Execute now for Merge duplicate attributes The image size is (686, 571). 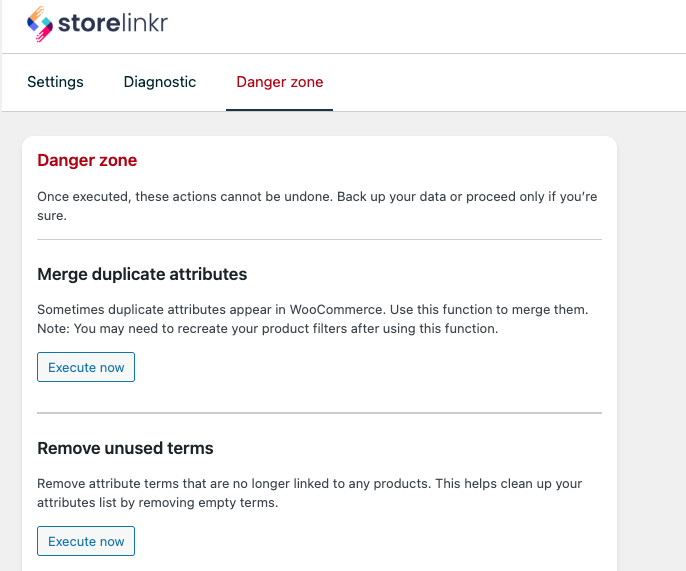(x=86, y=367)
